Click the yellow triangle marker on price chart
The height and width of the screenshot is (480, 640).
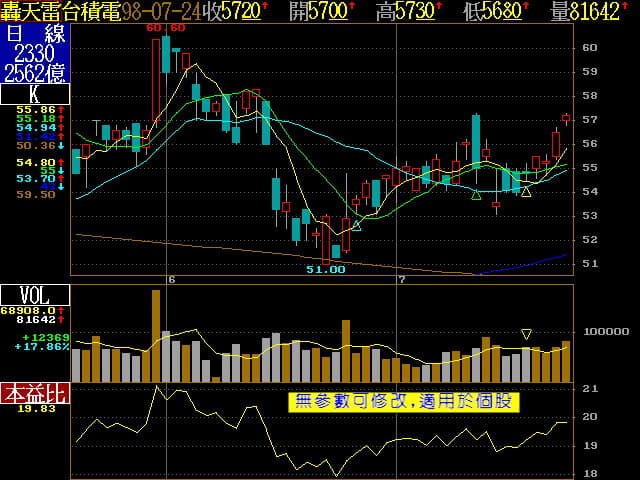coord(526,190)
